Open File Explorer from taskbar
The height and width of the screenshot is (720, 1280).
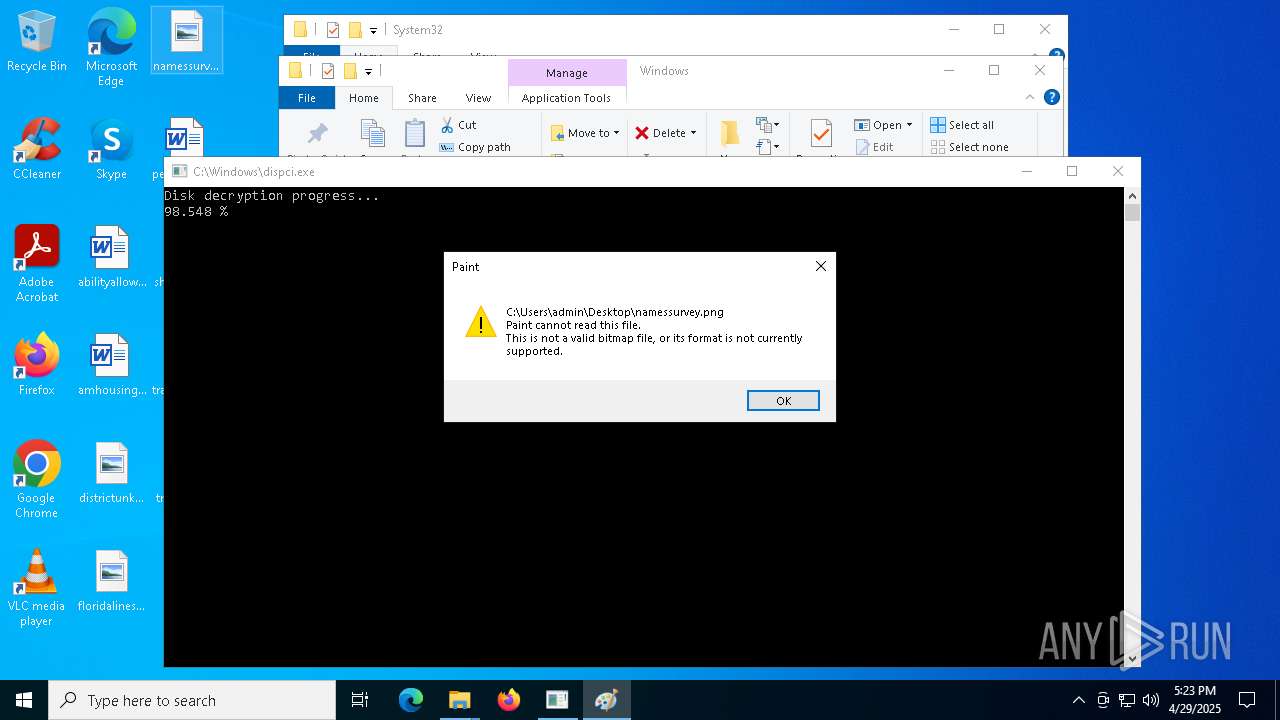pyautogui.click(x=459, y=700)
